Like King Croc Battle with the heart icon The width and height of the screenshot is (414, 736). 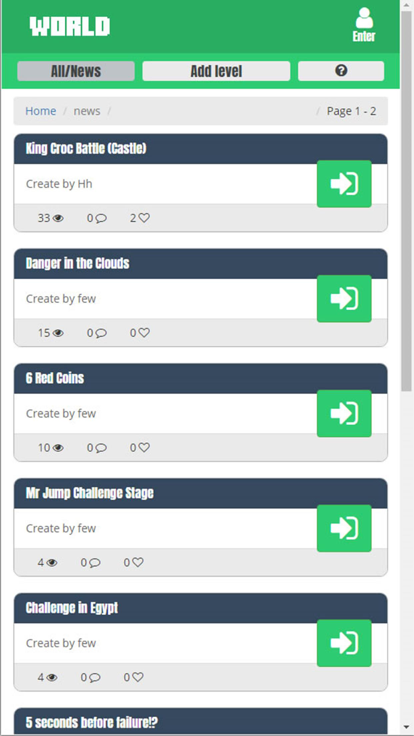coord(145,218)
